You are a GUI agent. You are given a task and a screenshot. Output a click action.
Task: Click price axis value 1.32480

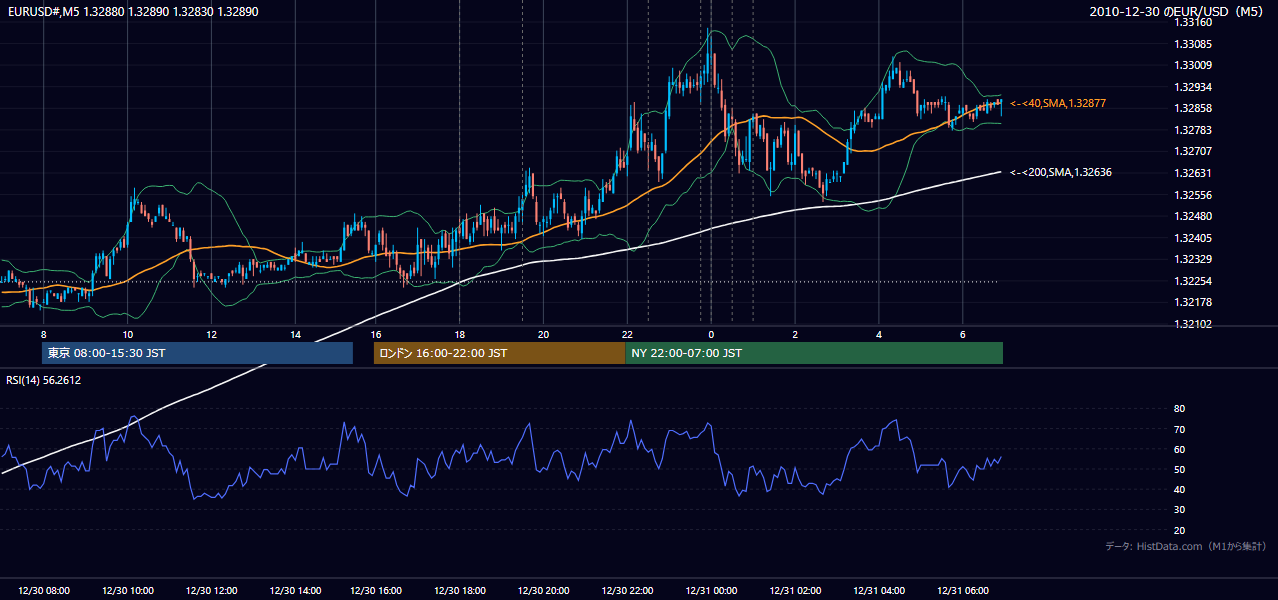1193,216
